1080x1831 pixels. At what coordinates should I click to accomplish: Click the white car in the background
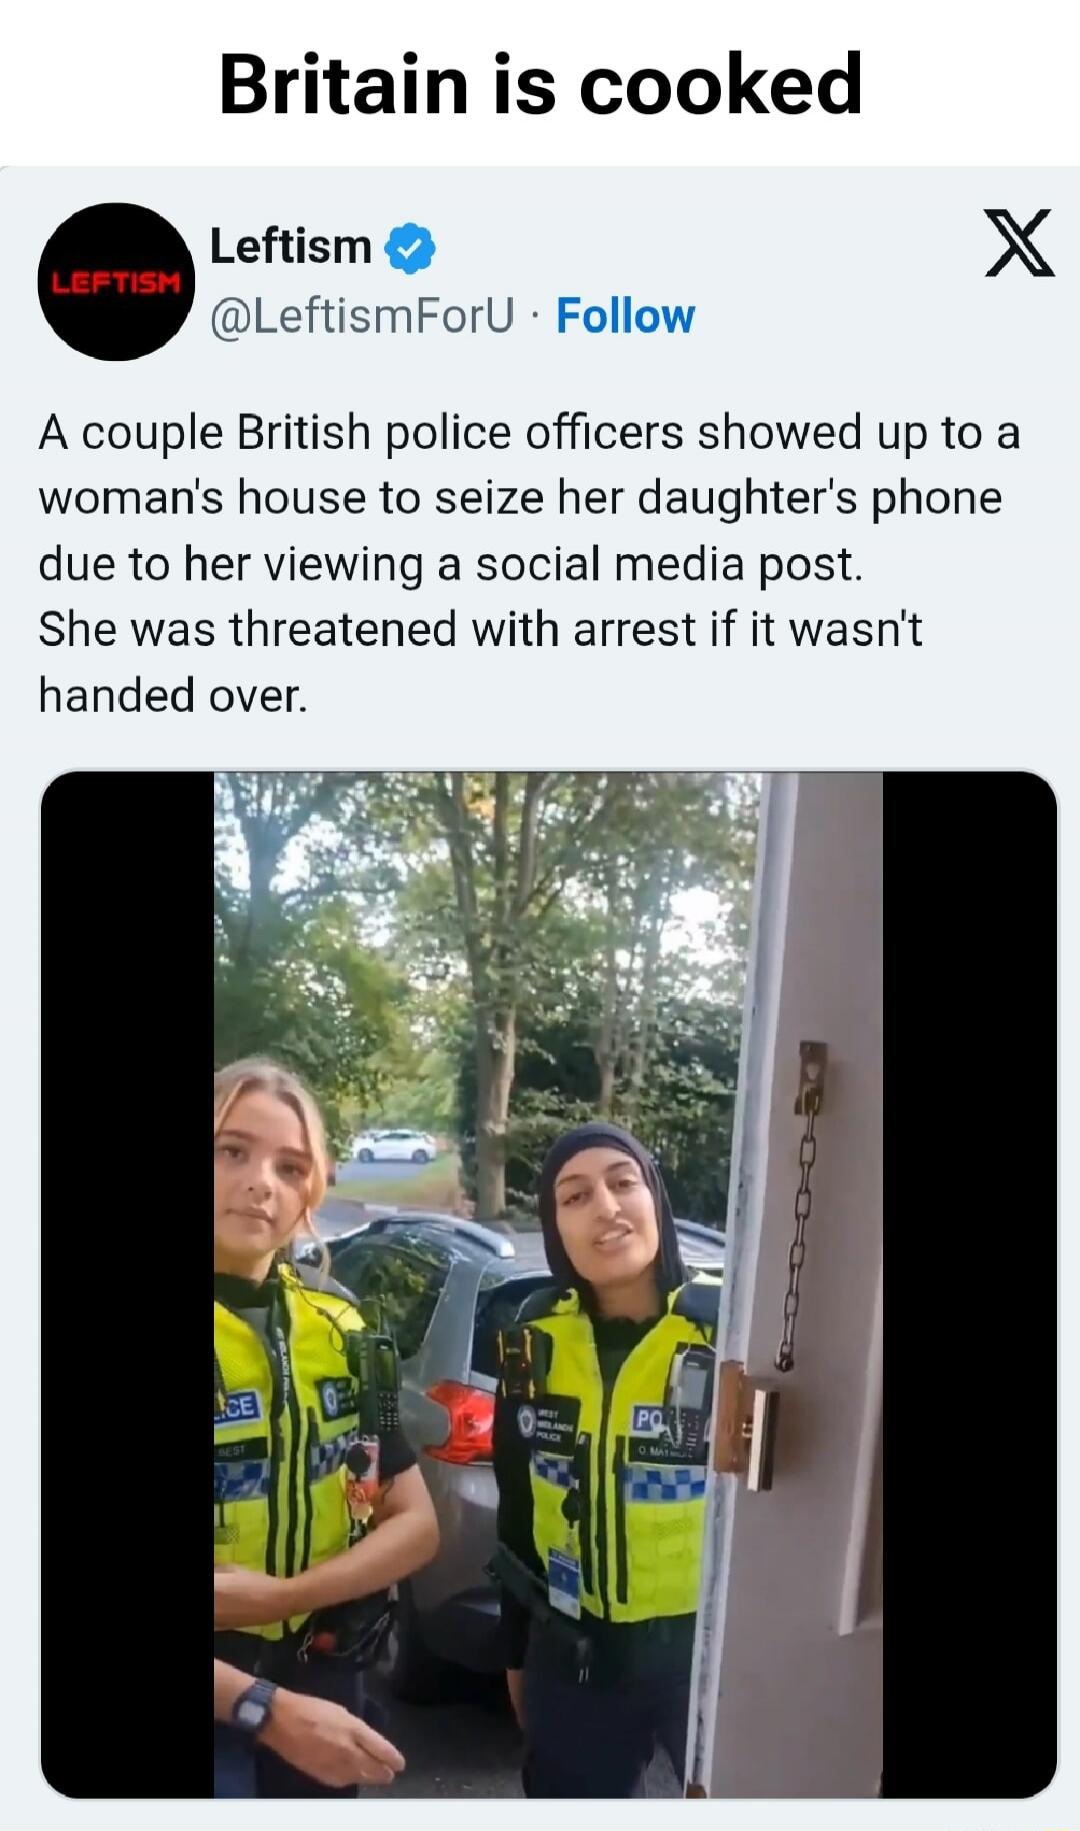[x=393, y=1146]
